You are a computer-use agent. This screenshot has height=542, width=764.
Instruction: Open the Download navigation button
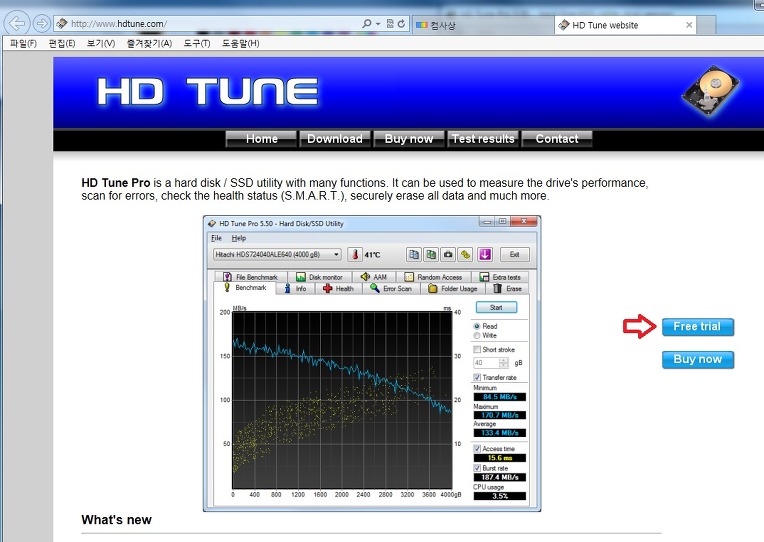[x=335, y=139]
